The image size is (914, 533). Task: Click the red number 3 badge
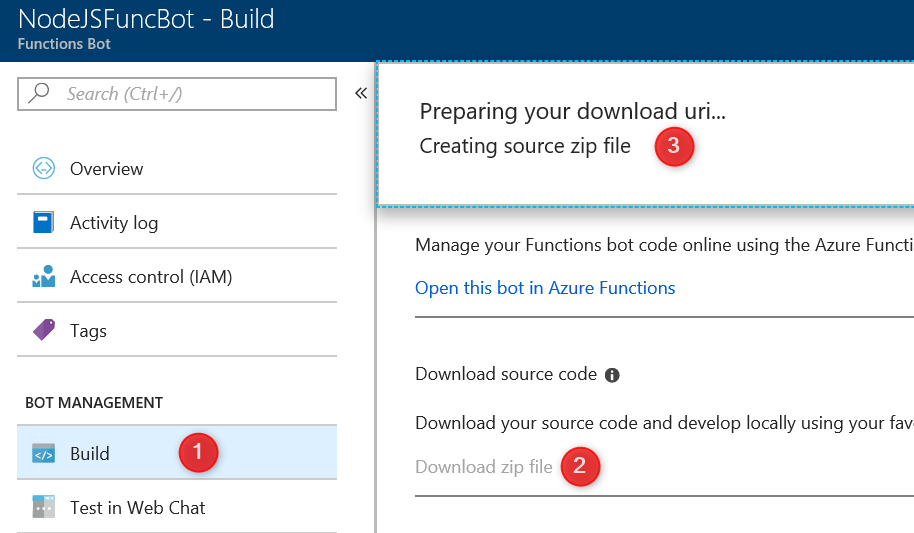(673, 146)
